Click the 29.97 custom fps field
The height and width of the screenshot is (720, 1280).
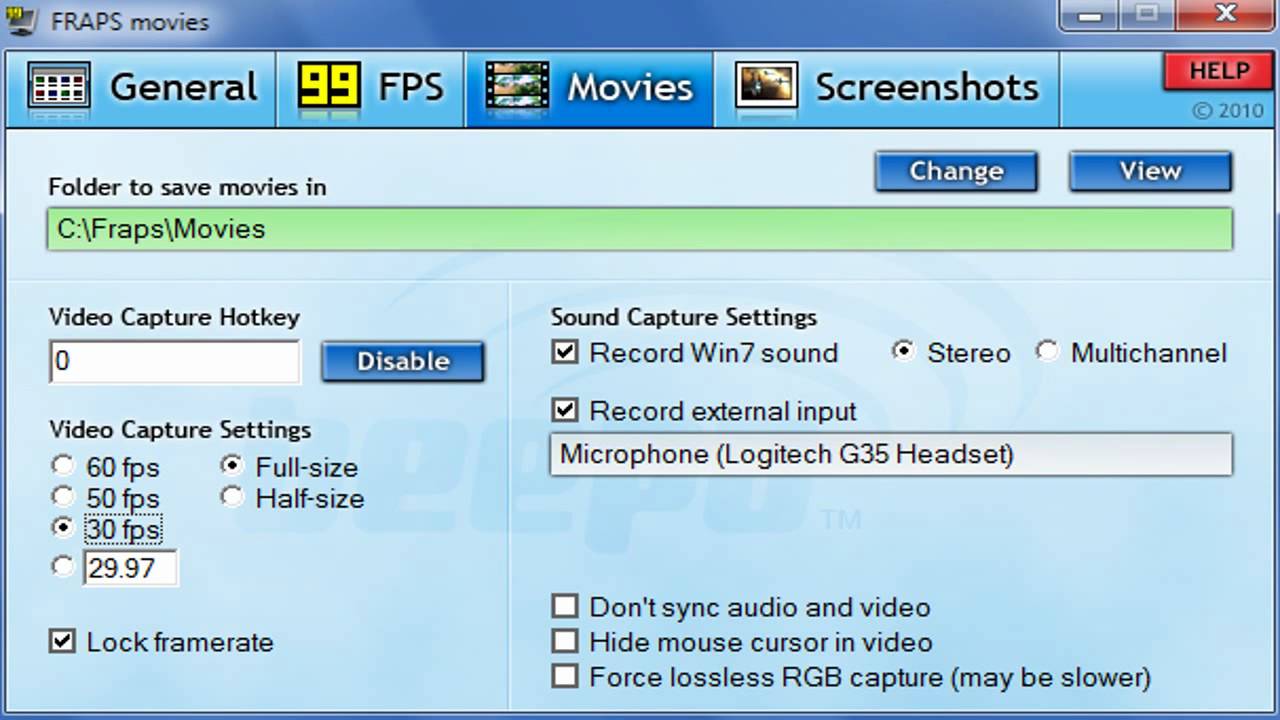tap(131, 568)
